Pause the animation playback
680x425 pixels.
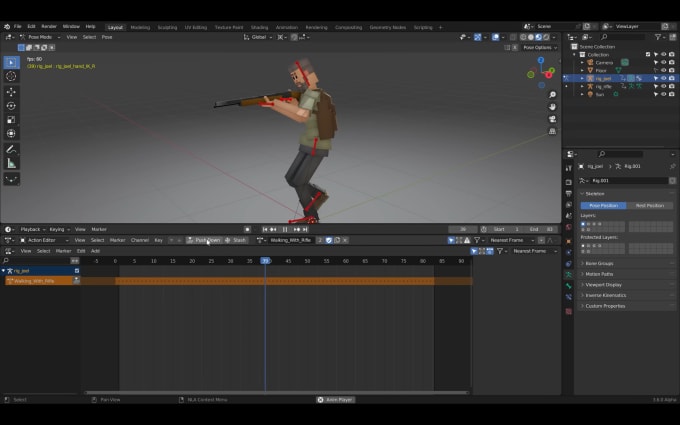coord(285,229)
